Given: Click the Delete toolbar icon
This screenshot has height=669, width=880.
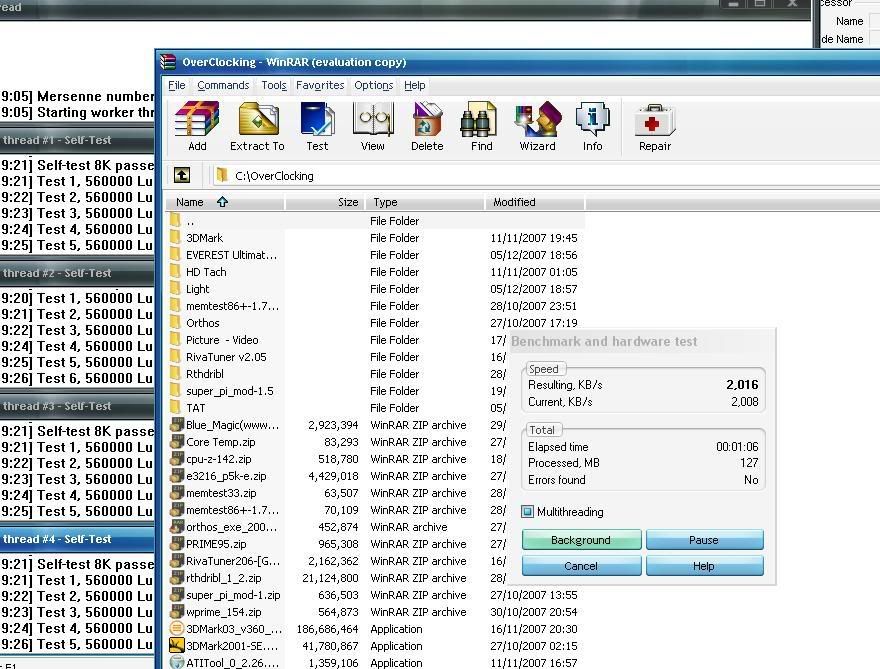Looking at the screenshot, I should click(427, 119).
